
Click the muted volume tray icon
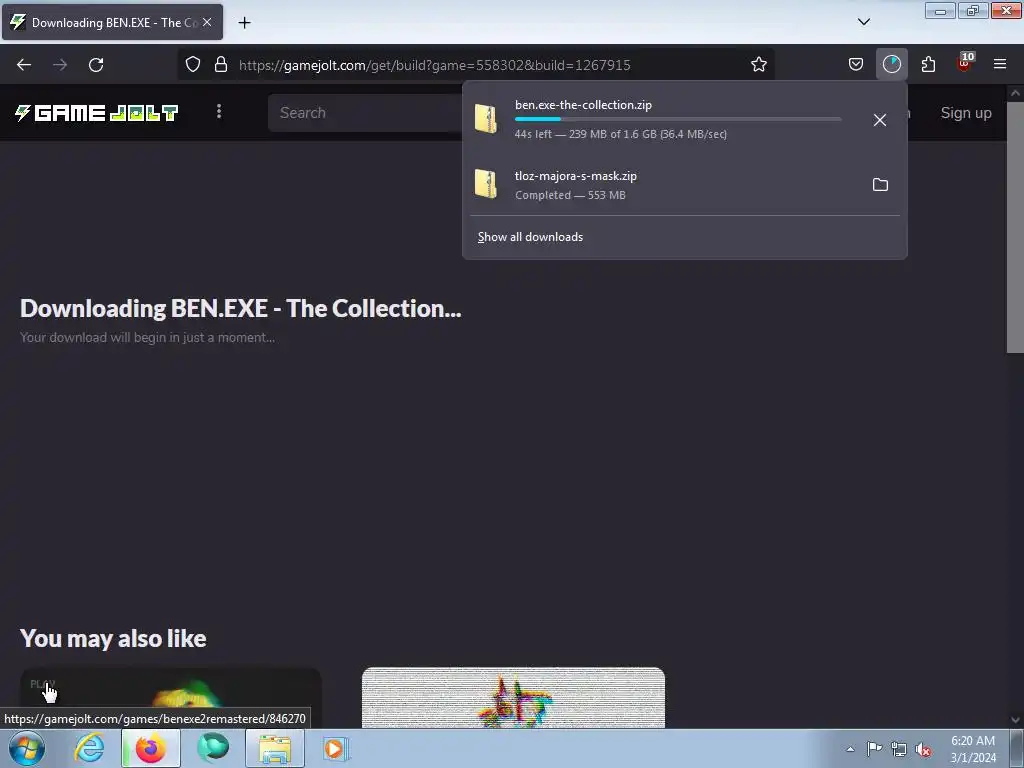coord(923,749)
